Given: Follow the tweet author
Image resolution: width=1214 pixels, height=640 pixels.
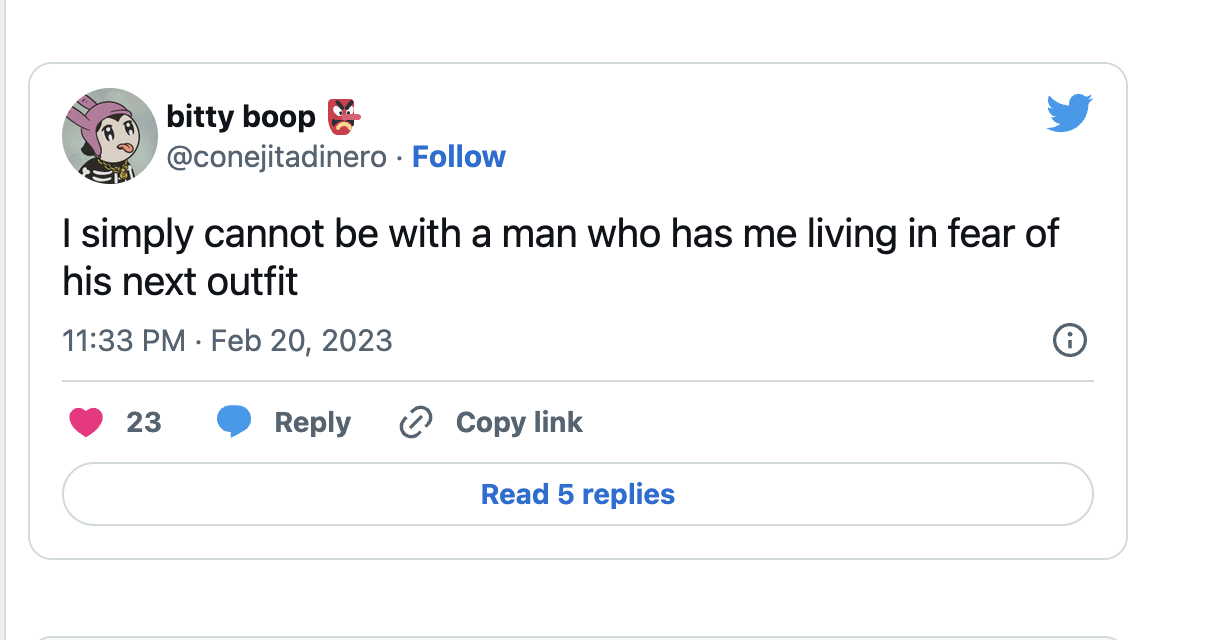Looking at the screenshot, I should pyautogui.click(x=459, y=157).
